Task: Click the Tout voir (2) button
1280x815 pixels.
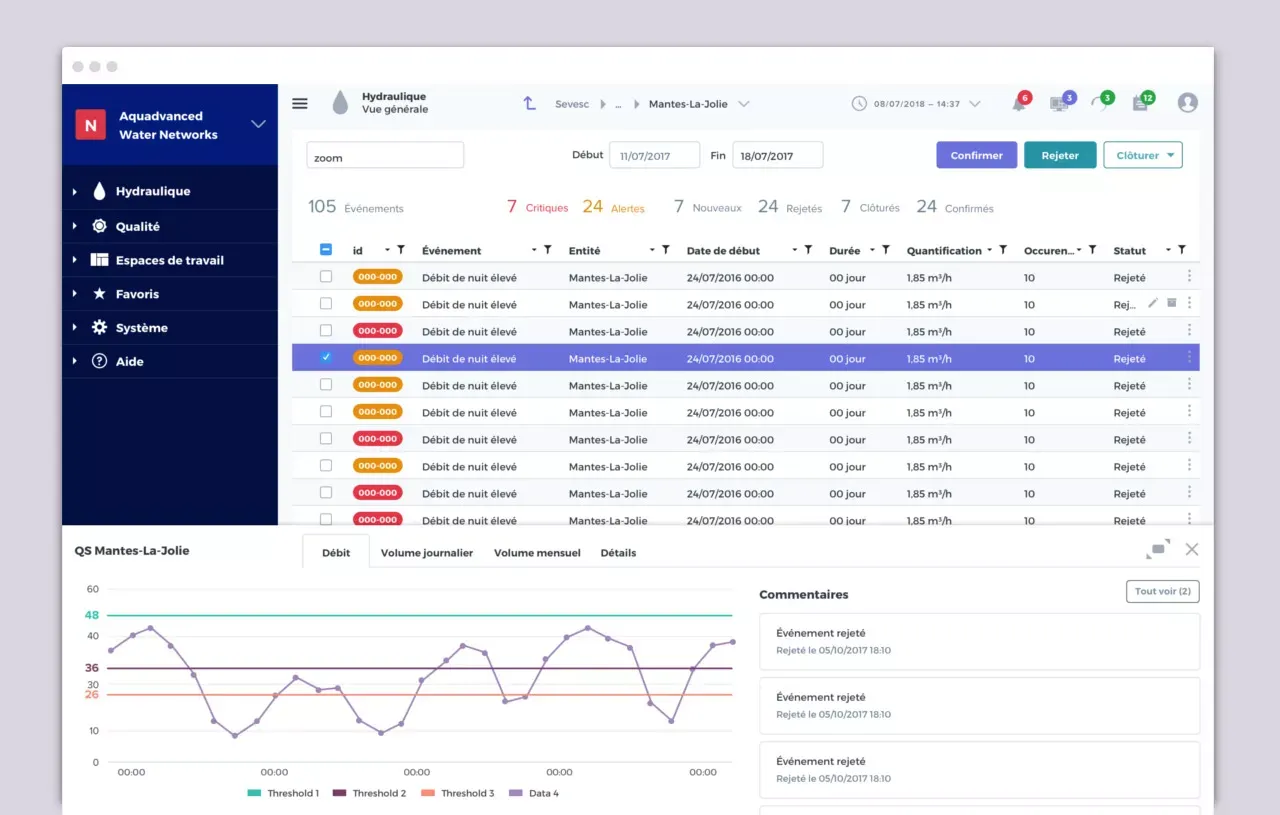Action: [x=1162, y=592]
